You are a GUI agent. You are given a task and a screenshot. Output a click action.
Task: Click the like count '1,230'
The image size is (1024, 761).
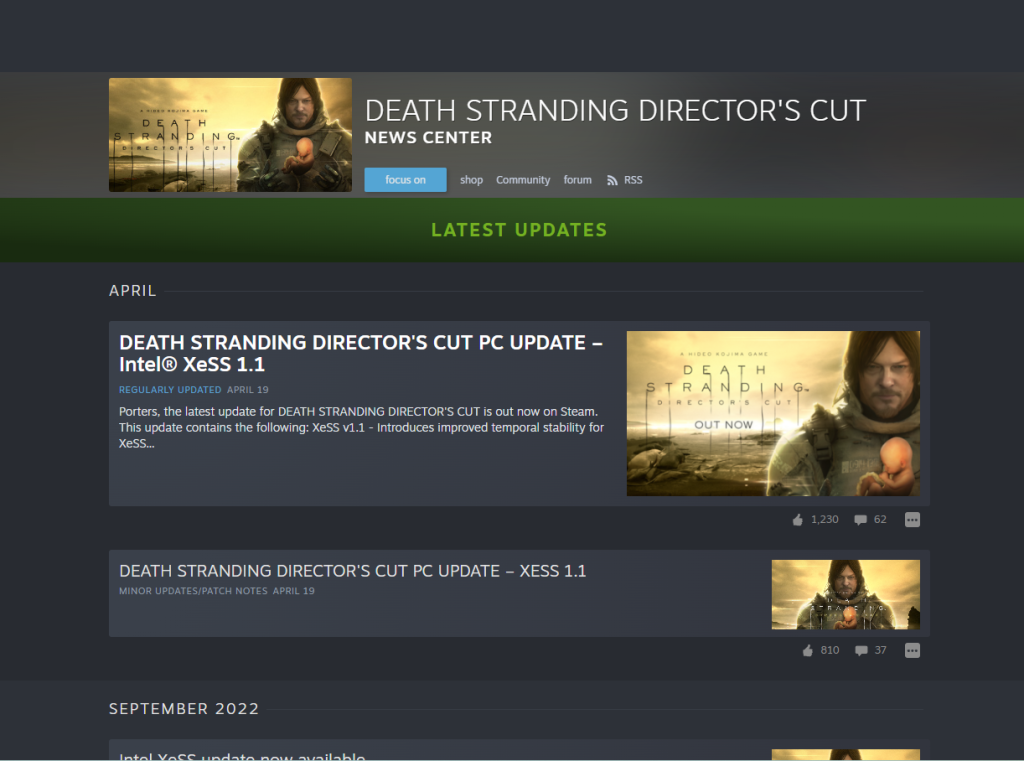pos(825,519)
